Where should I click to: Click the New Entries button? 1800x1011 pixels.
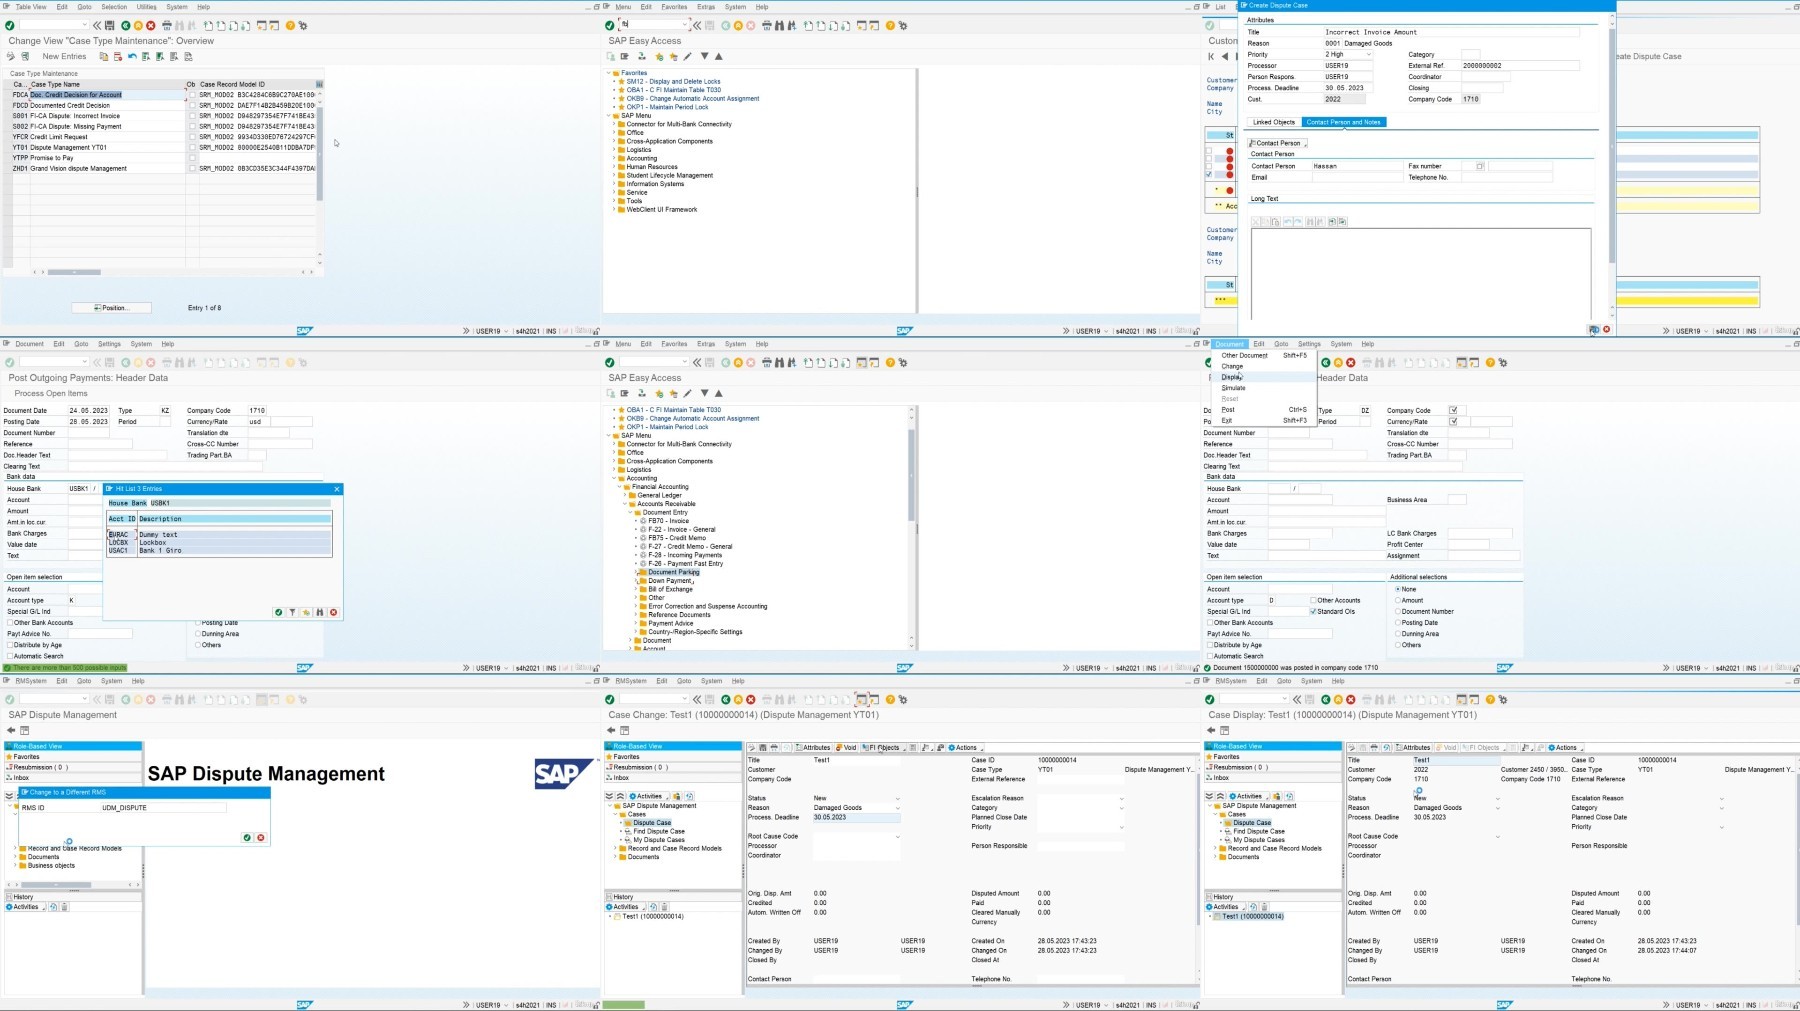[x=64, y=56]
